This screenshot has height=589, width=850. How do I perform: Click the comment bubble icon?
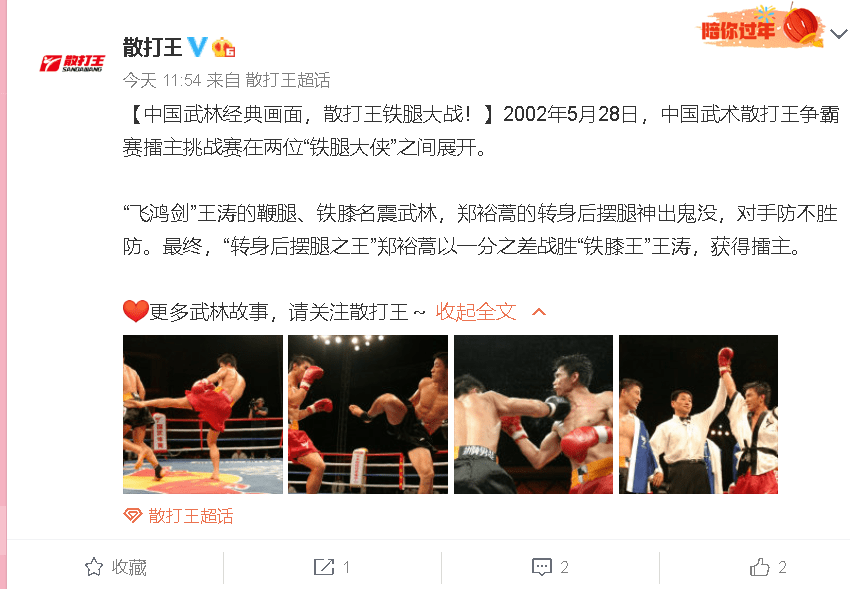click(542, 567)
